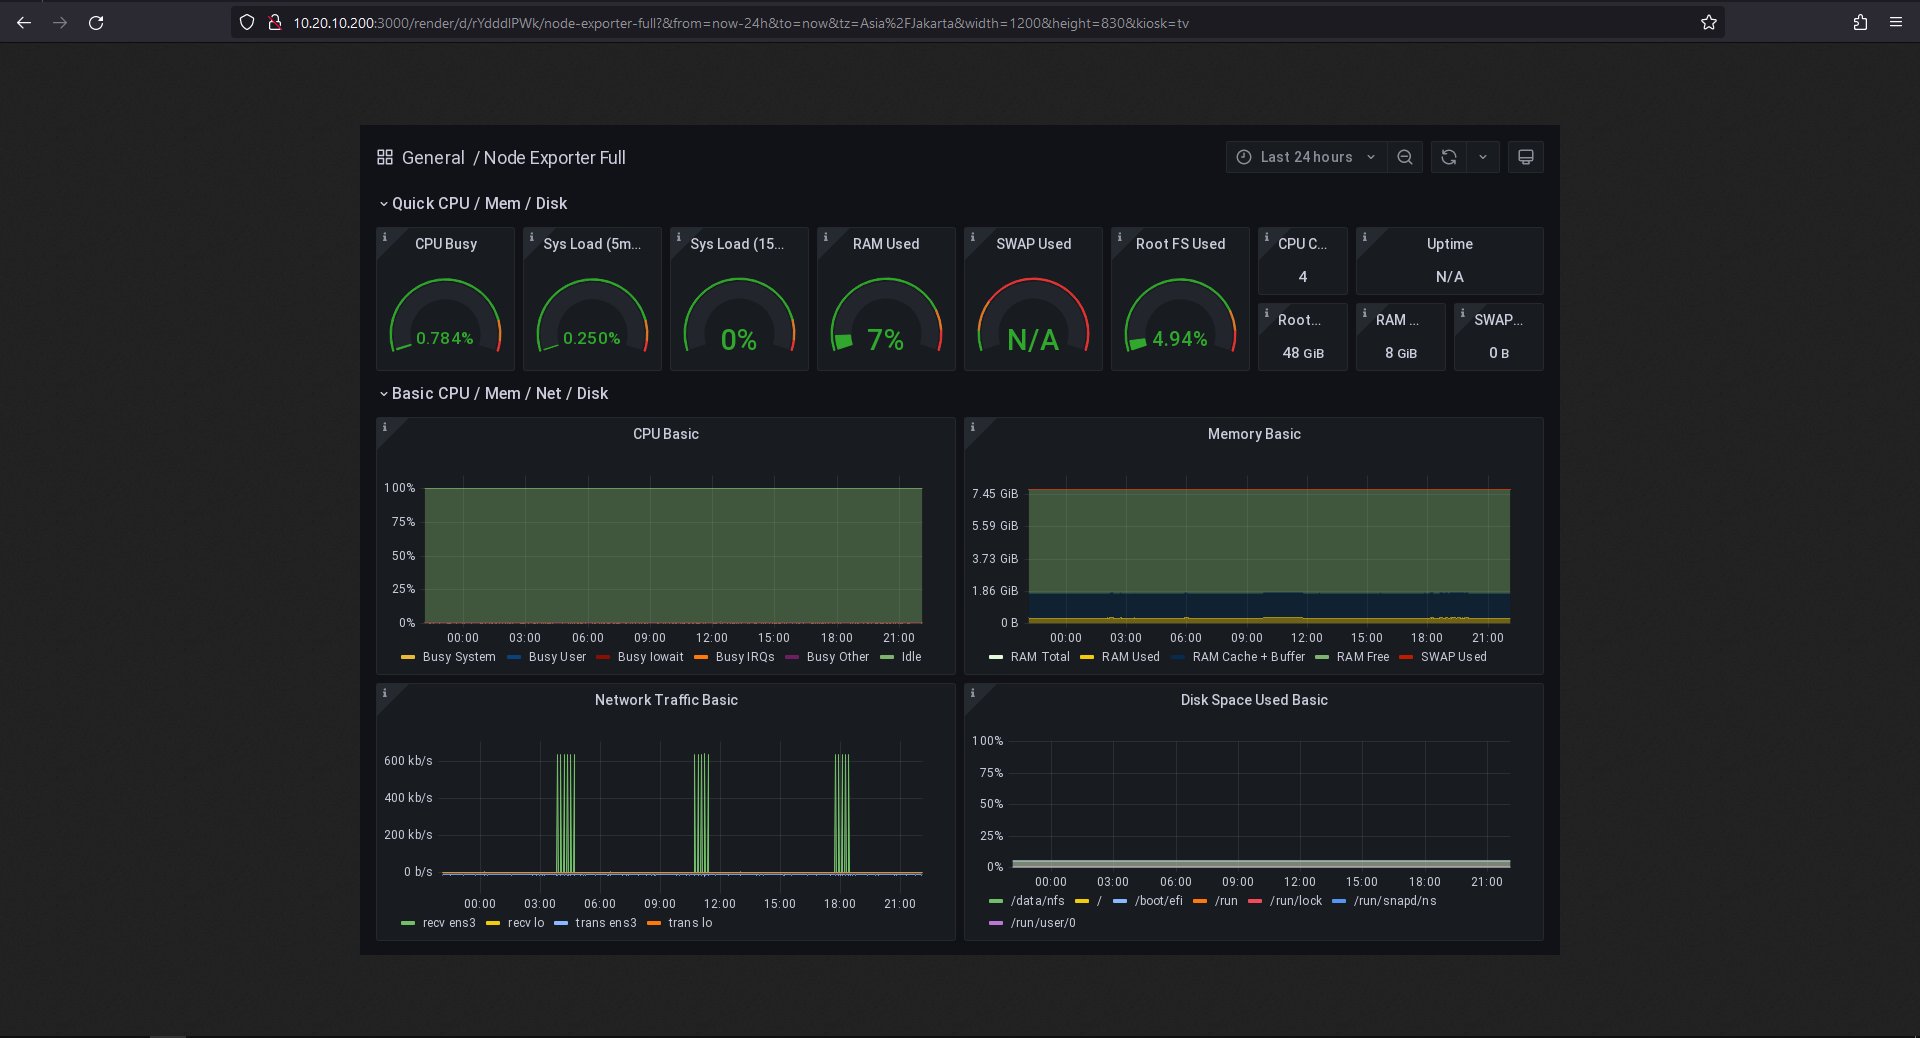Click the dashboards grid icon beside General
The height and width of the screenshot is (1038, 1920).
[x=385, y=157]
